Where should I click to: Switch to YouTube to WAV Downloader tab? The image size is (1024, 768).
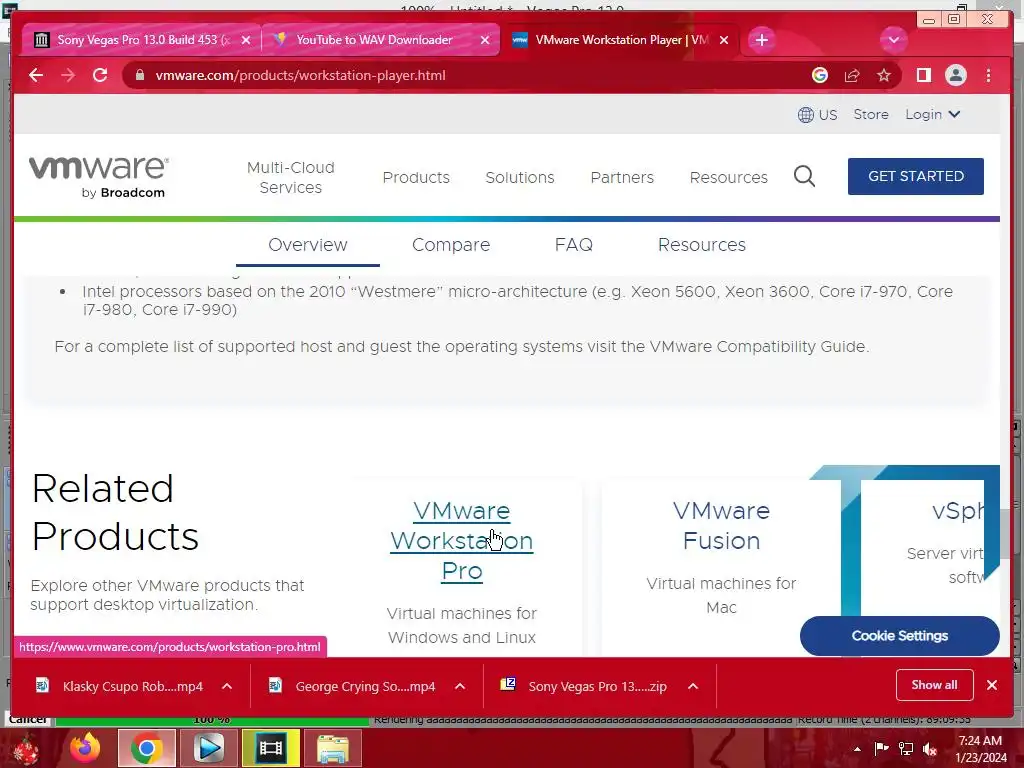coord(380,40)
